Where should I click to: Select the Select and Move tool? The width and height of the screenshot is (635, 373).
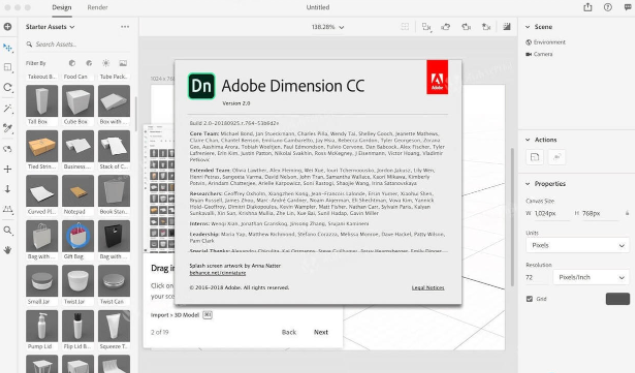8,47
